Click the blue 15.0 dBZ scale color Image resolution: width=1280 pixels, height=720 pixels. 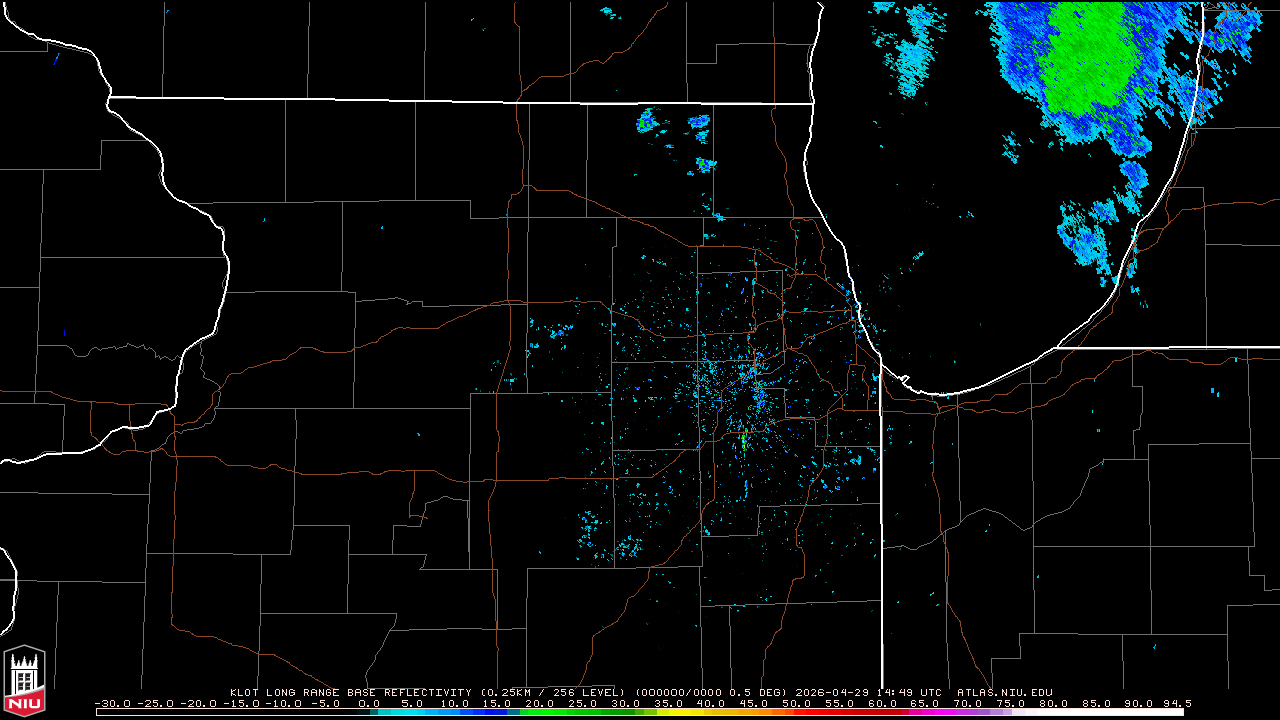pyautogui.click(x=497, y=712)
